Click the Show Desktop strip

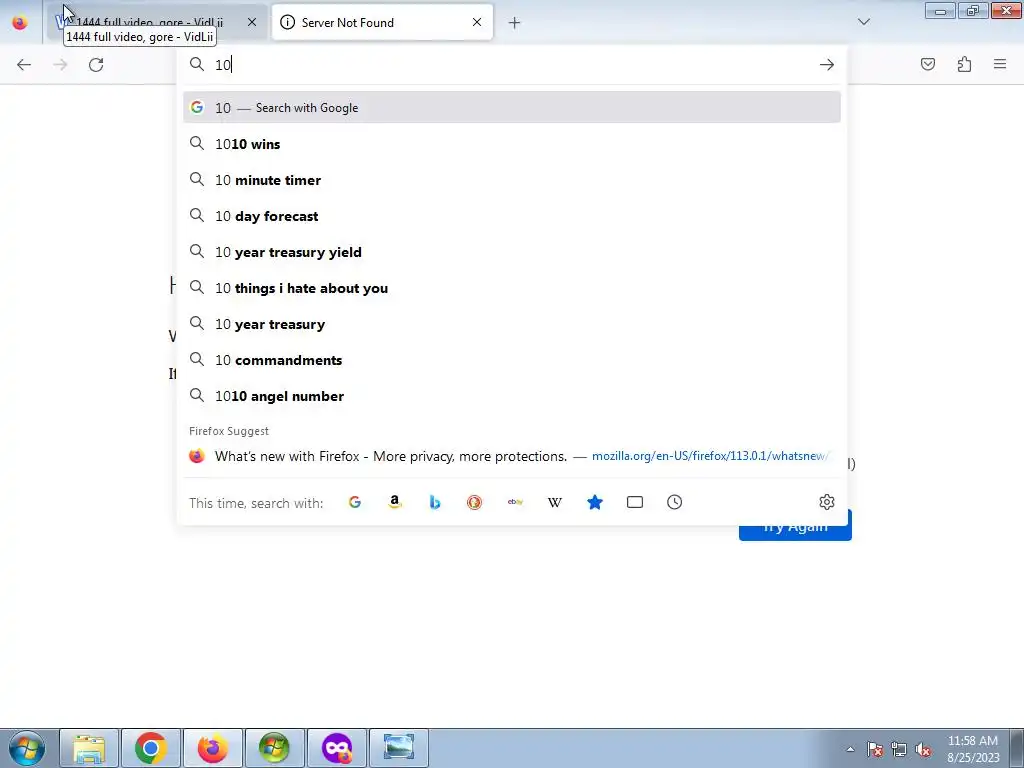1016,748
